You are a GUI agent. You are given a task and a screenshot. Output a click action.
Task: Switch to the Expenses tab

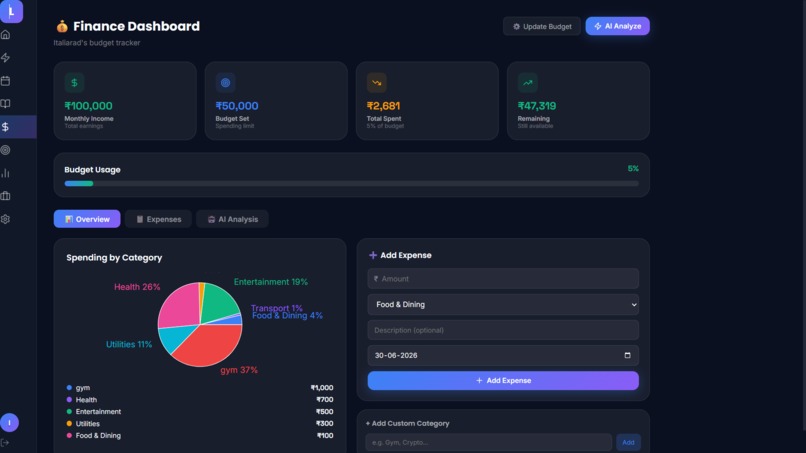(x=158, y=219)
